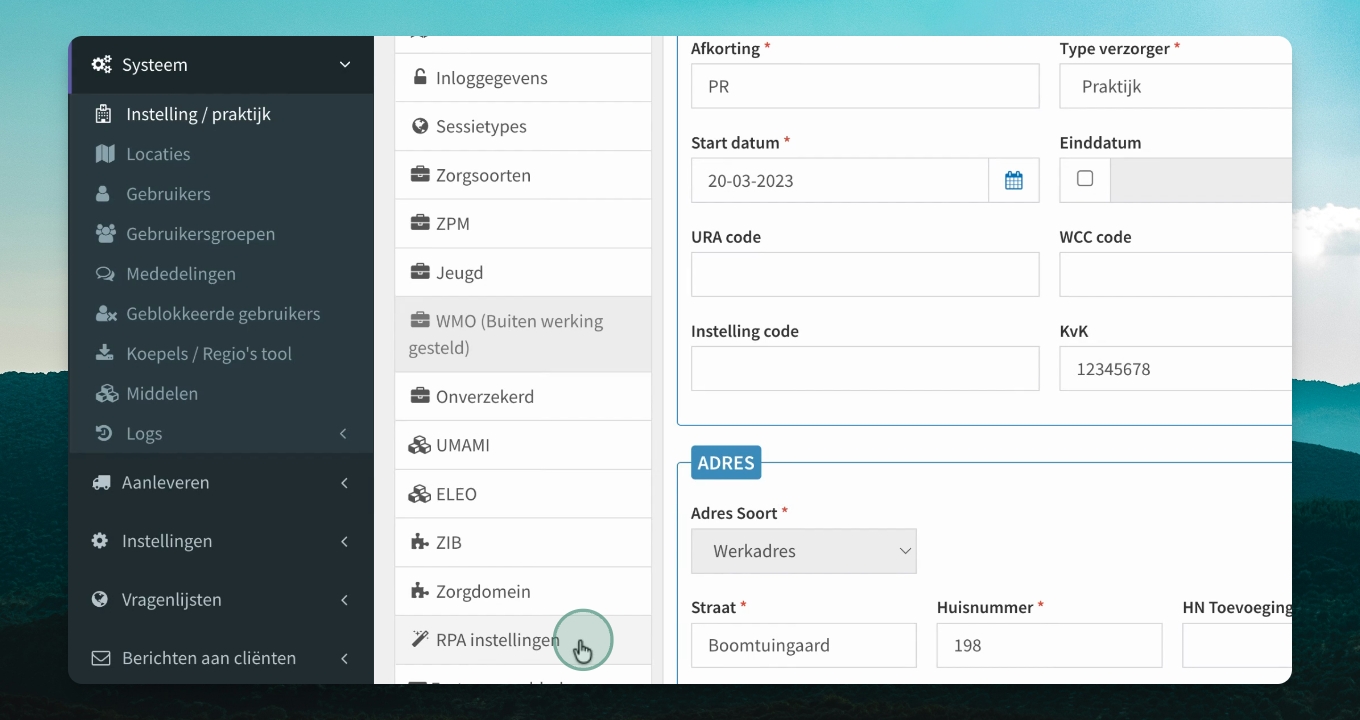The height and width of the screenshot is (720, 1360).
Task: Open the Sessietypes settings tab
Action: [523, 127]
